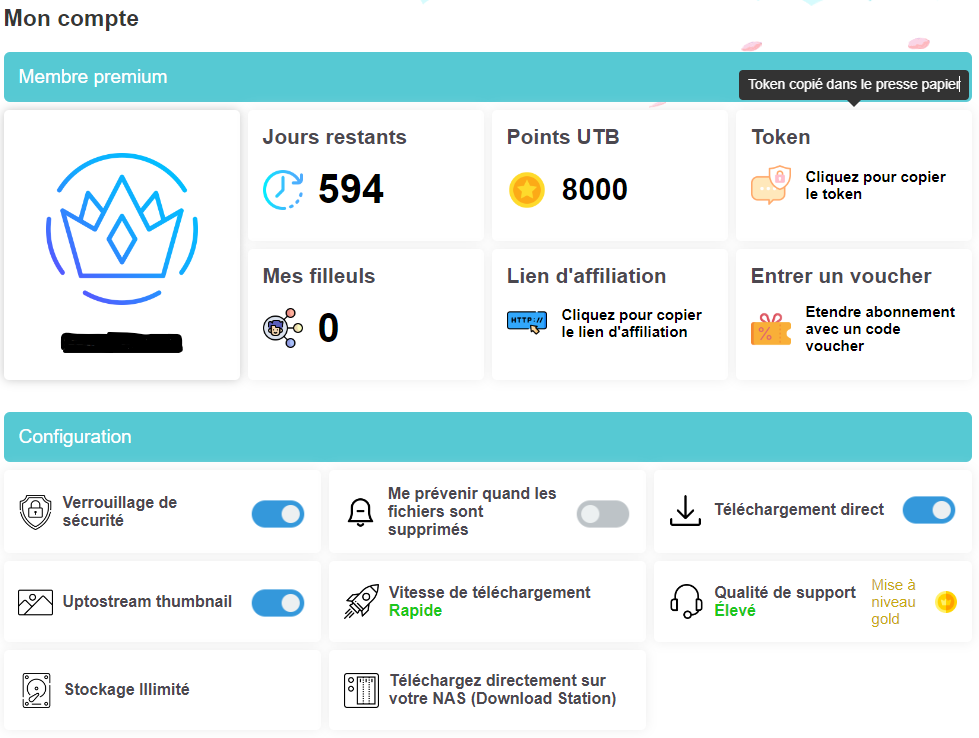Toggle the Uptostream thumbnail switch
Image resolution: width=979 pixels, height=738 pixels.
(278, 604)
